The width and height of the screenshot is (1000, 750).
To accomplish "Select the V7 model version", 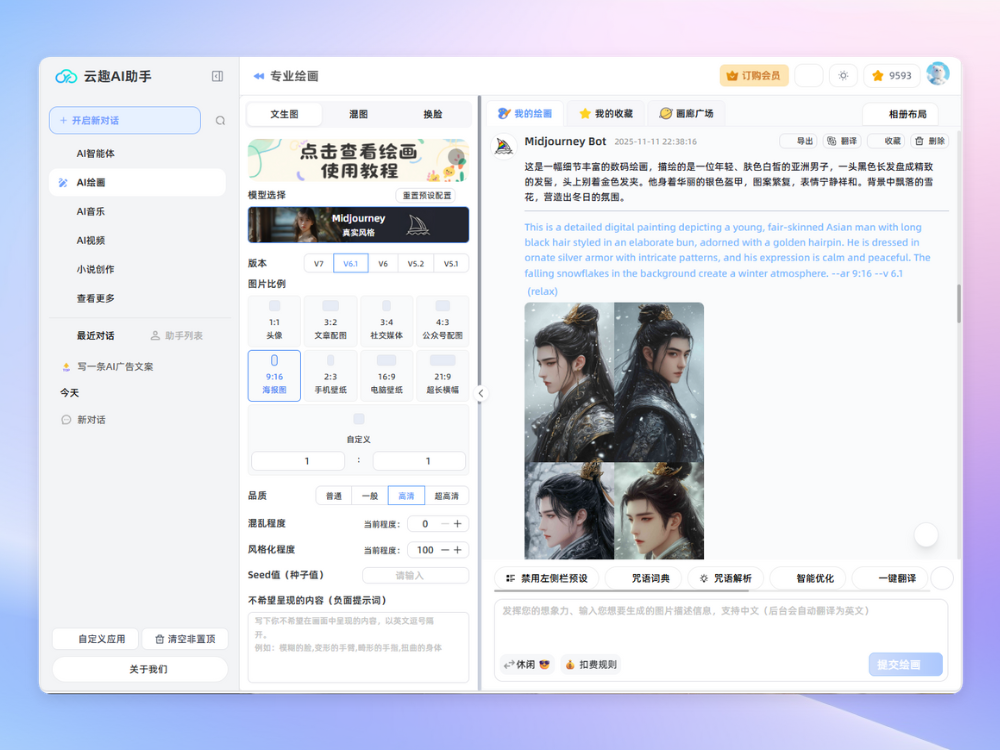I will [318, 264].
